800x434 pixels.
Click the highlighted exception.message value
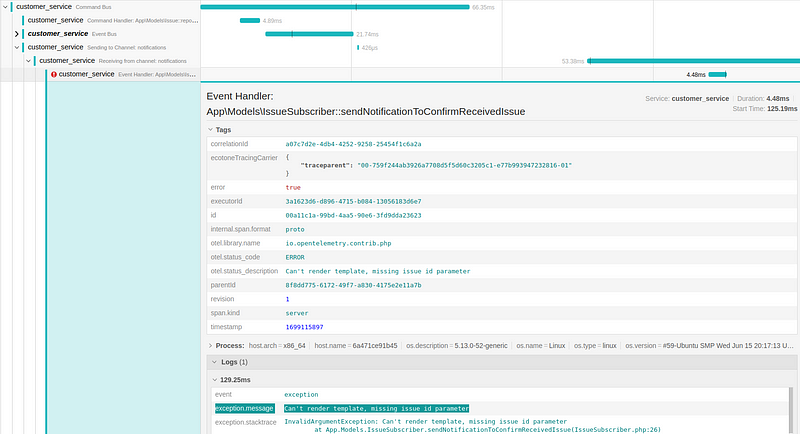[377, 409]
